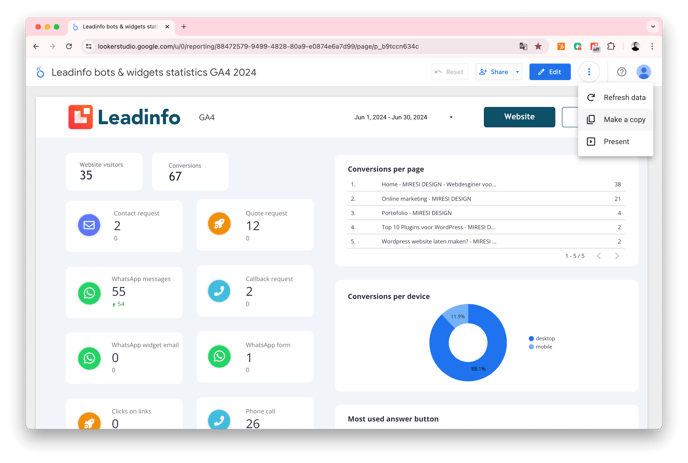Click the Share button
688x463 pixels.
494,72
